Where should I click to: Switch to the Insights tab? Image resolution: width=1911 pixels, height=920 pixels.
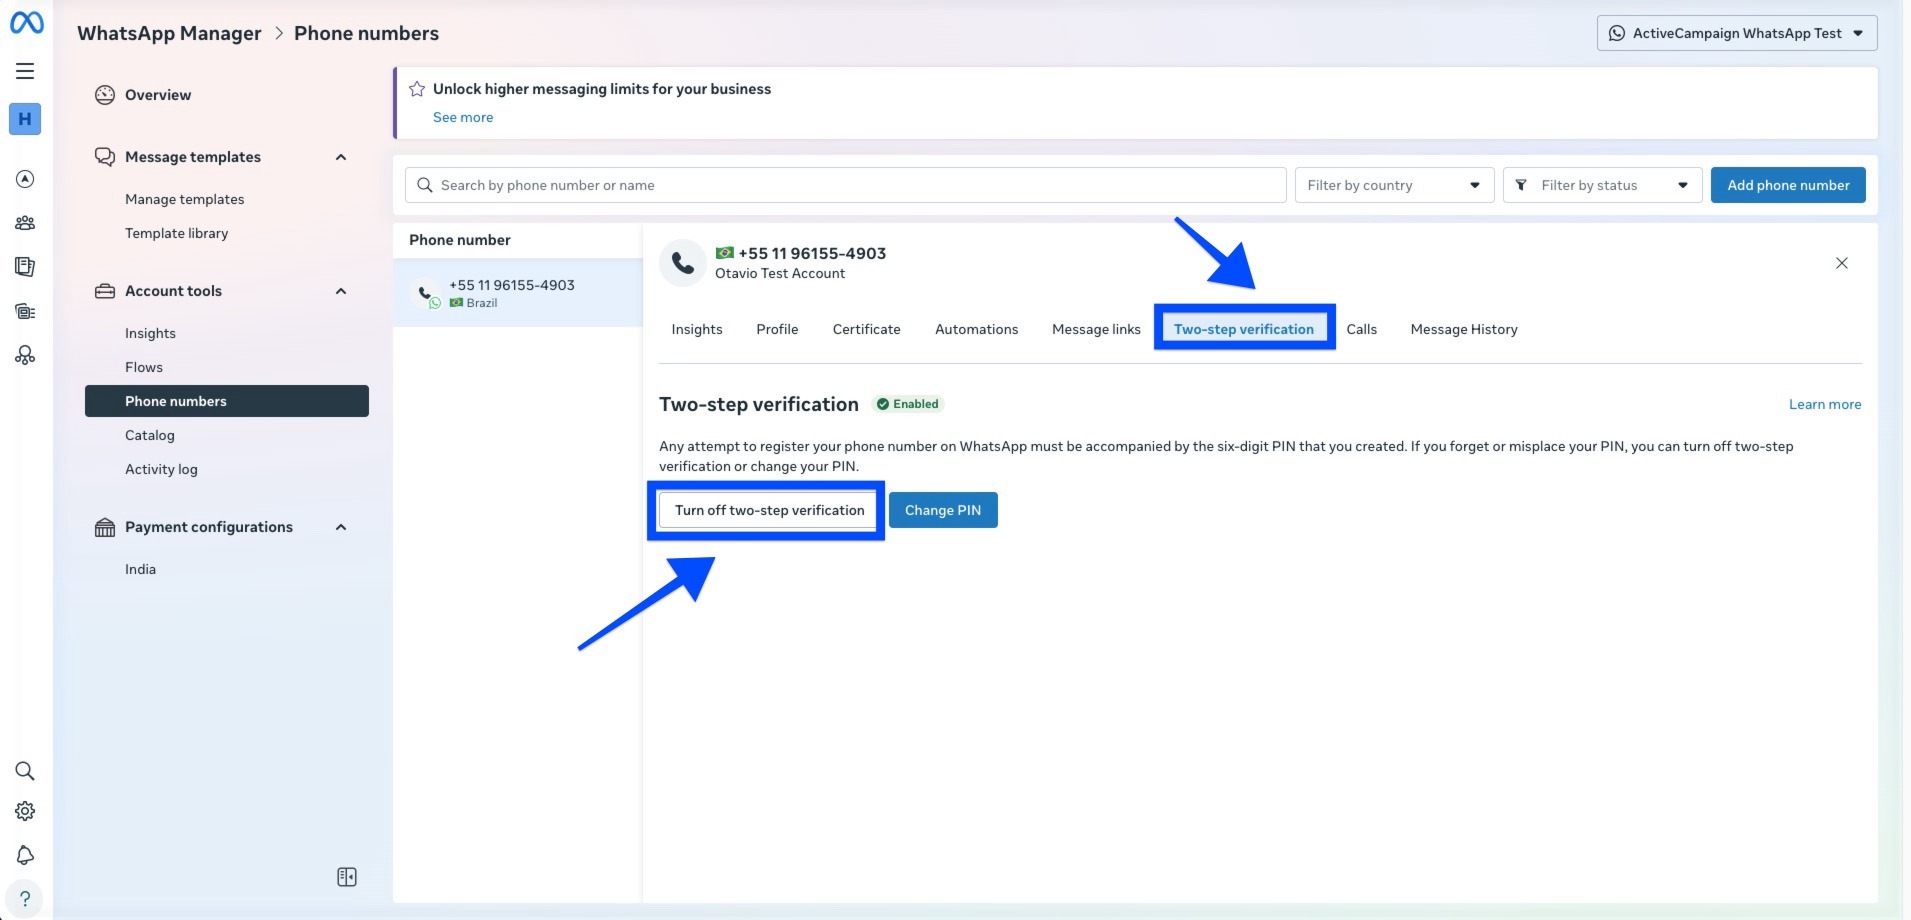point(697,329)
